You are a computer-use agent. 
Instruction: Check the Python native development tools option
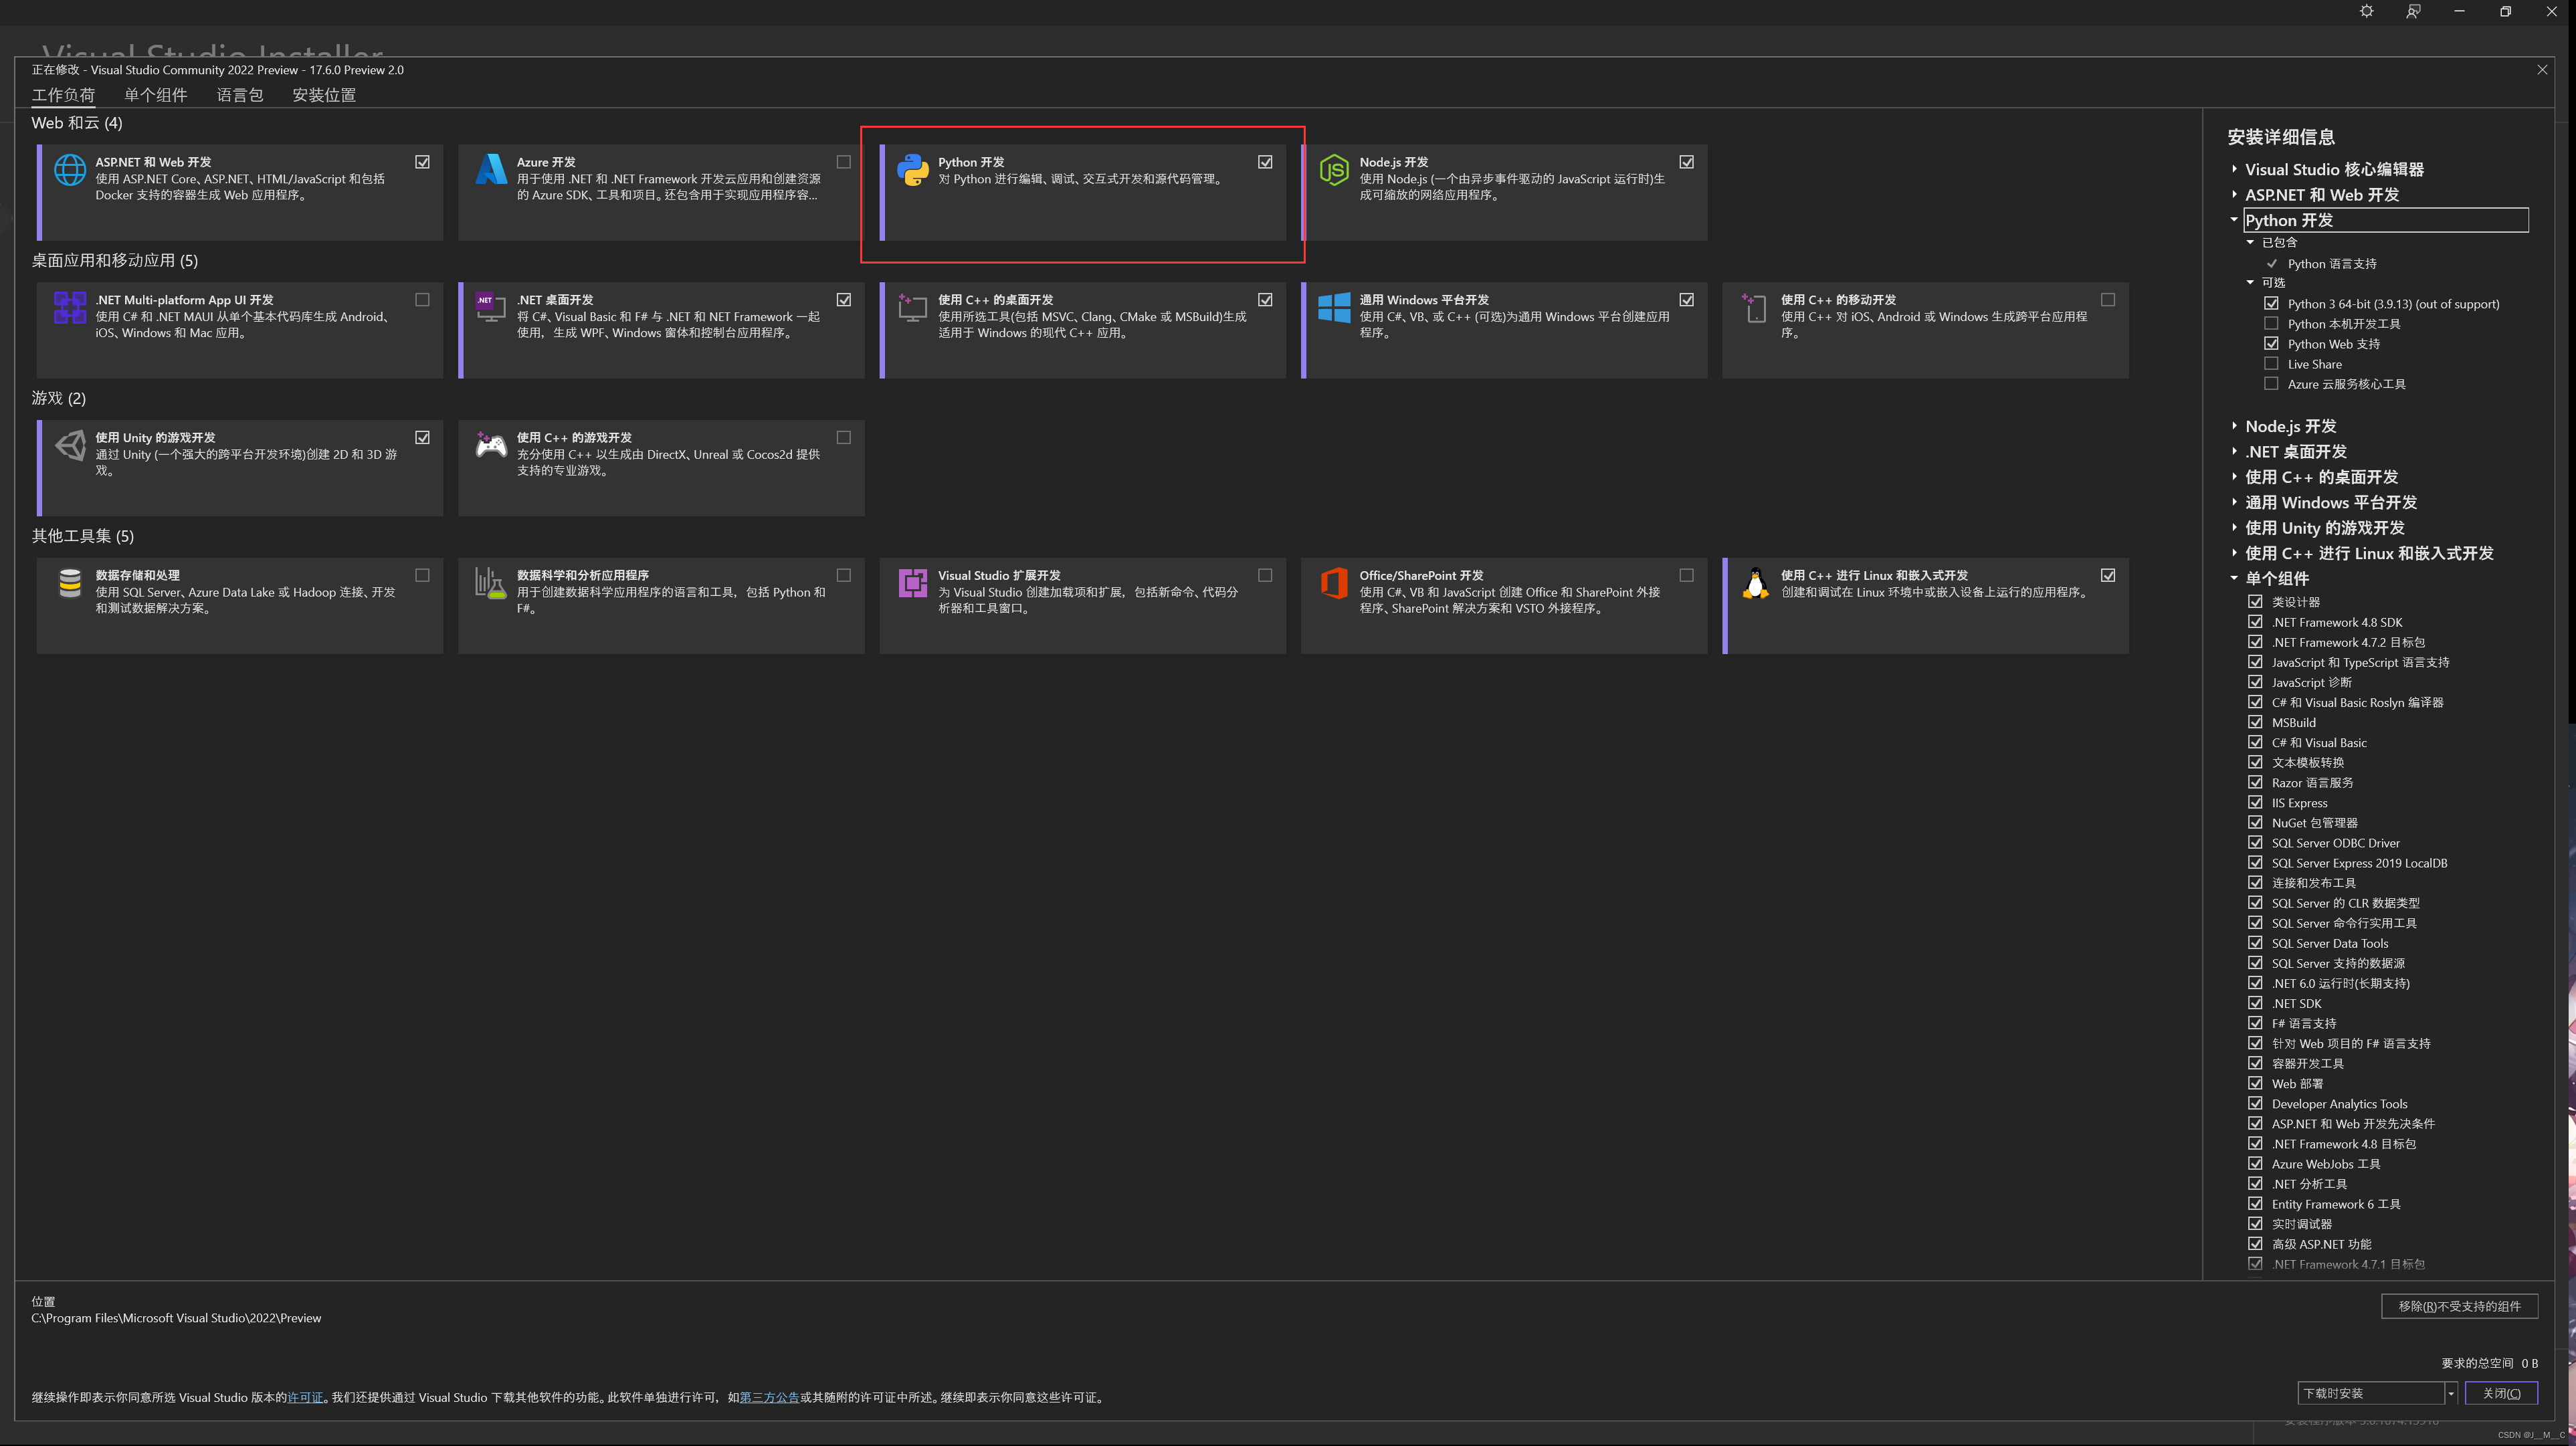2271,324
